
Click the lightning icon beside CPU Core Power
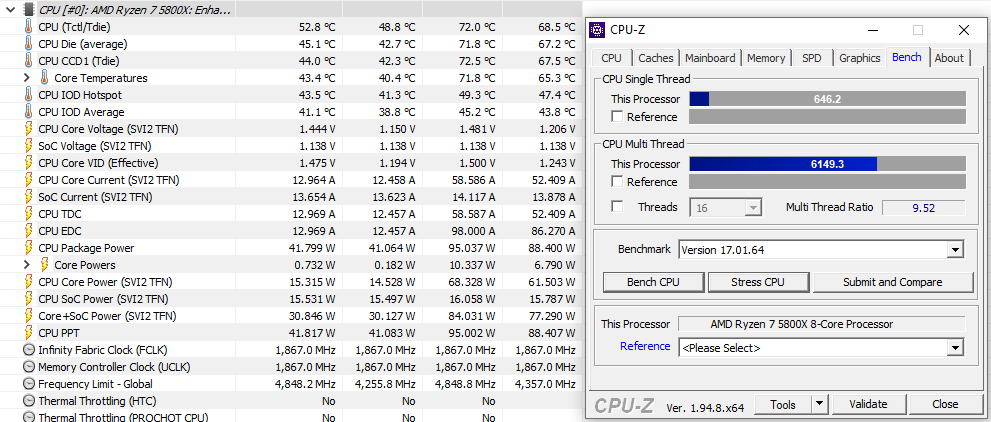point(28,282)
